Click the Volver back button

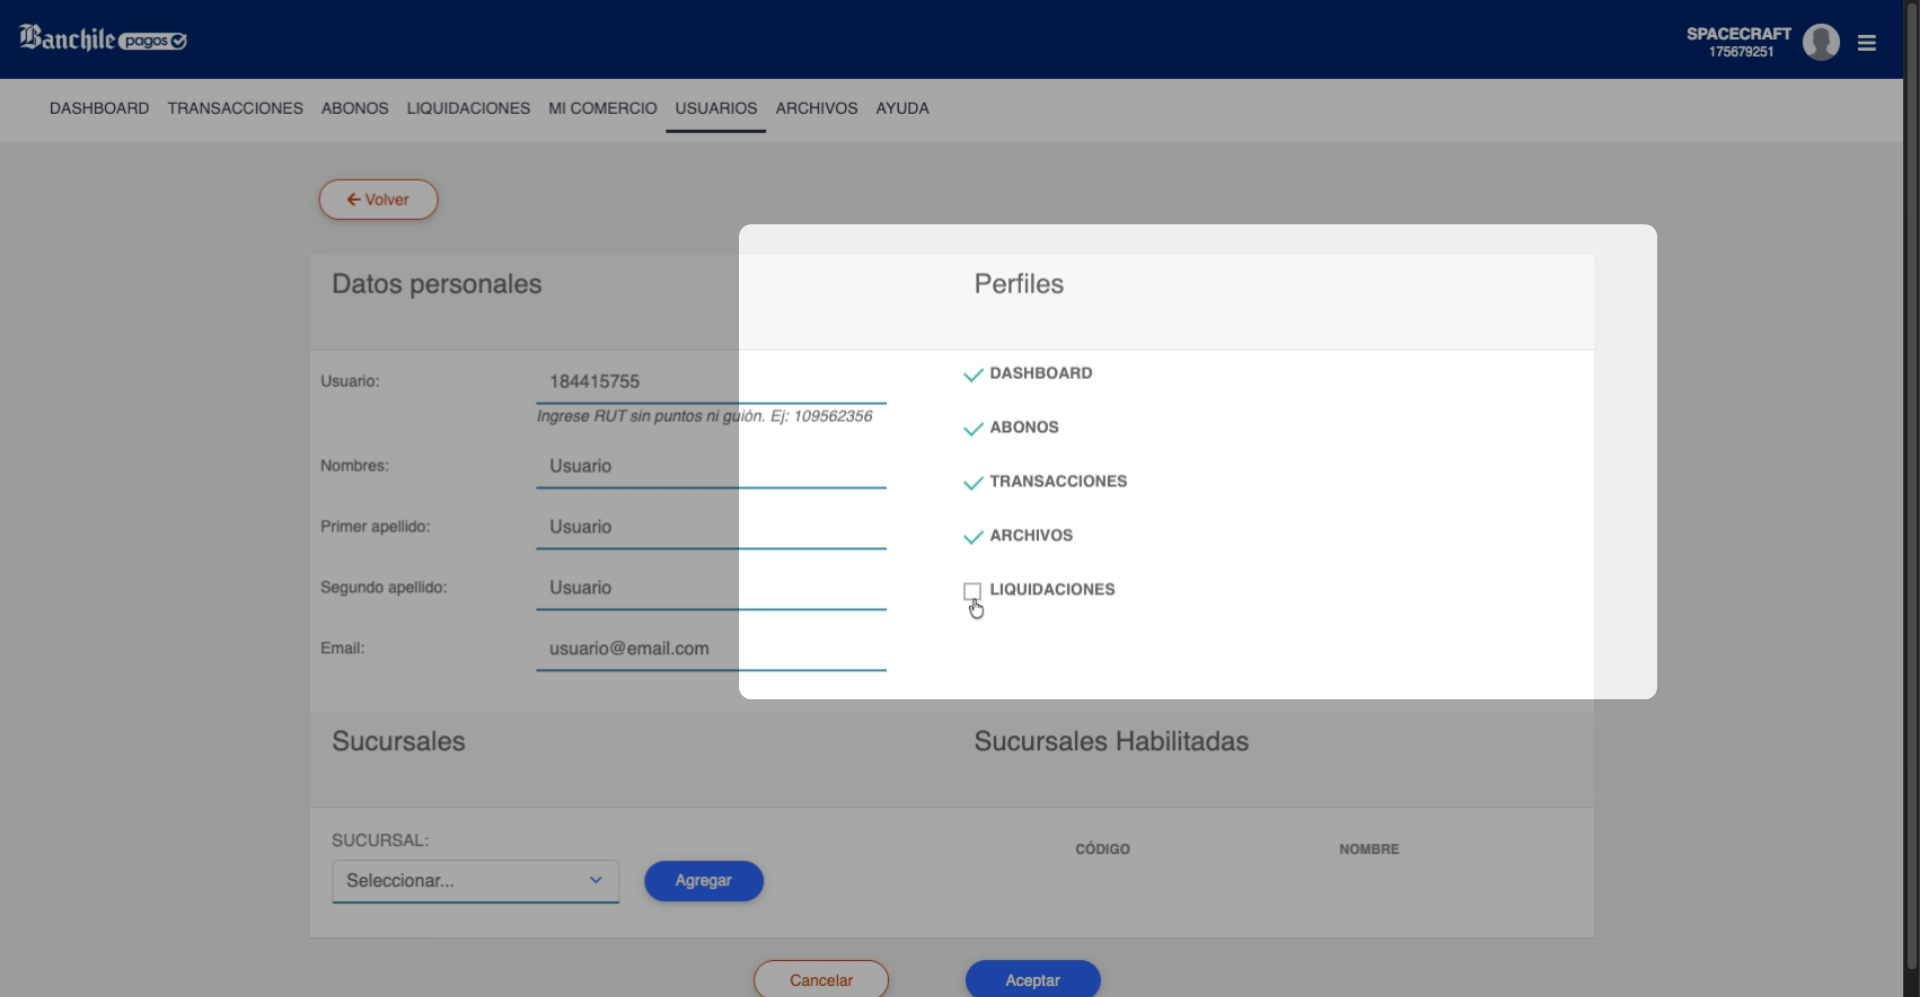click(x=378, y=200)
